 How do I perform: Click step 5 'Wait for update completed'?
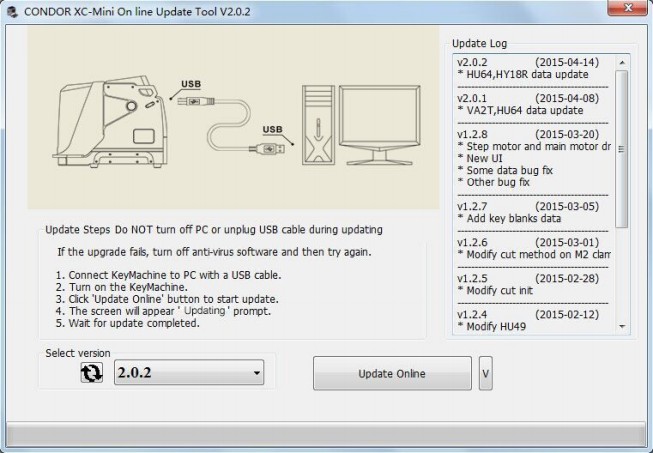pos(128,323)
